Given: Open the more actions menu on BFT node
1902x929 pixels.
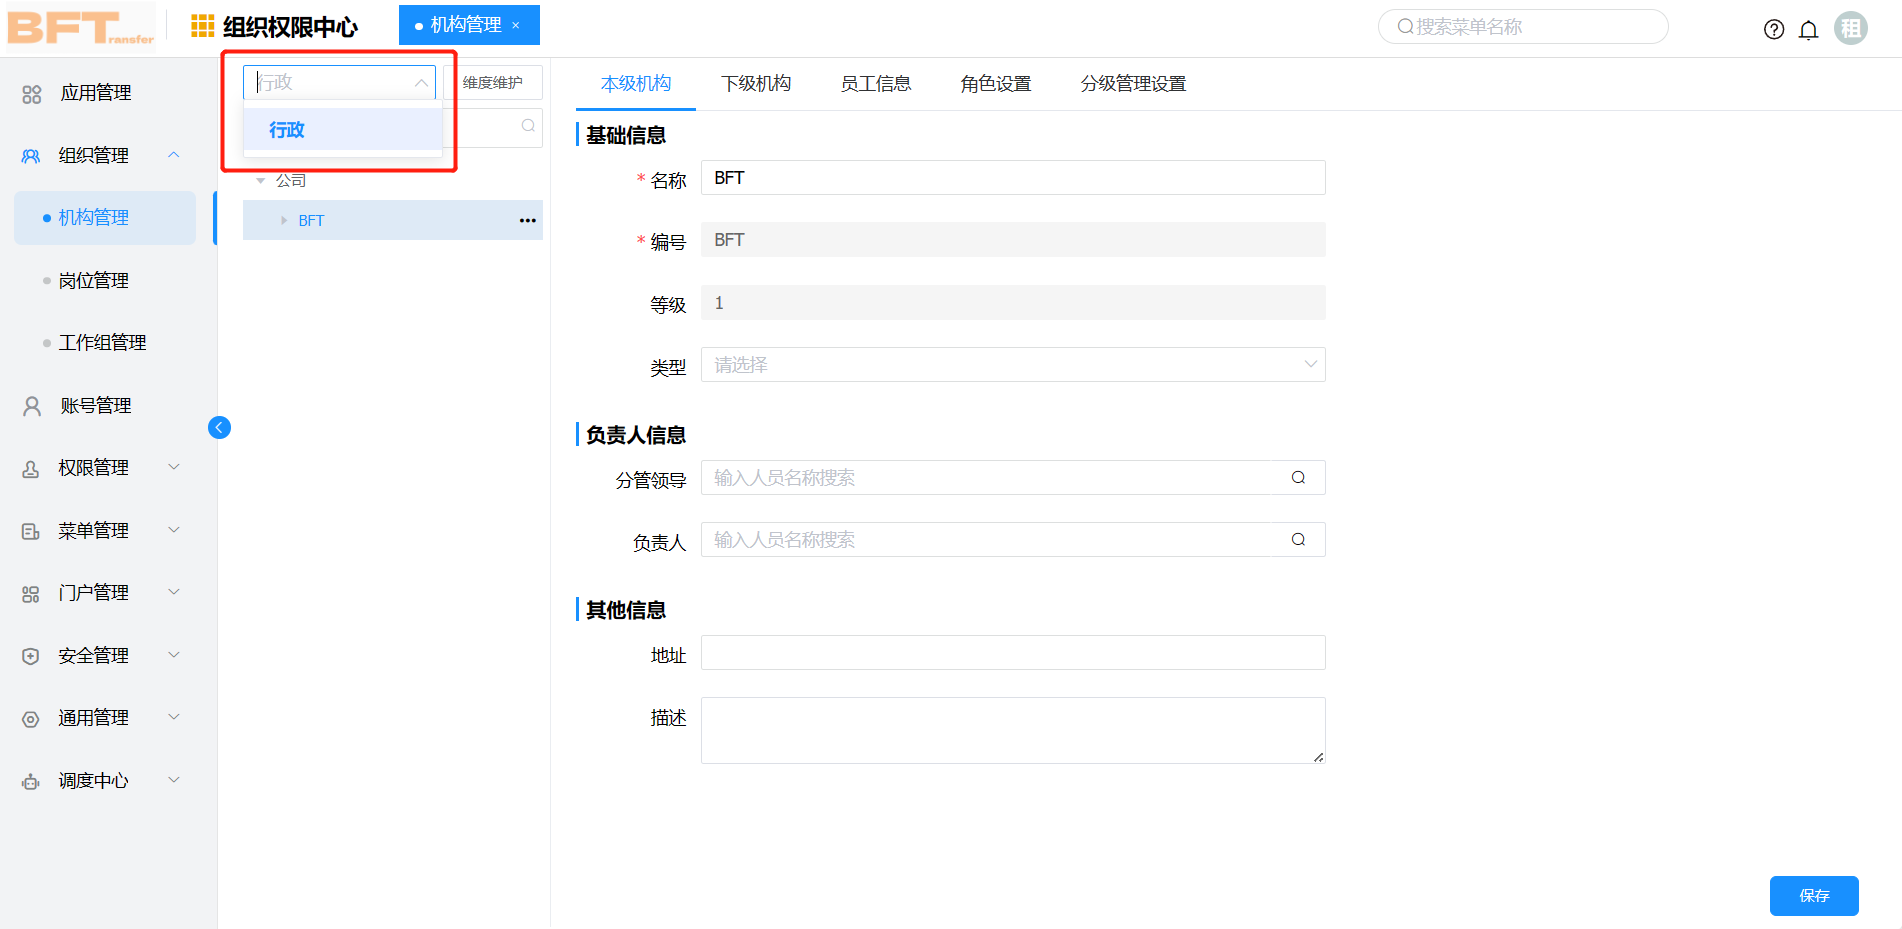Looking at the screenshot, I should point(527,220).
